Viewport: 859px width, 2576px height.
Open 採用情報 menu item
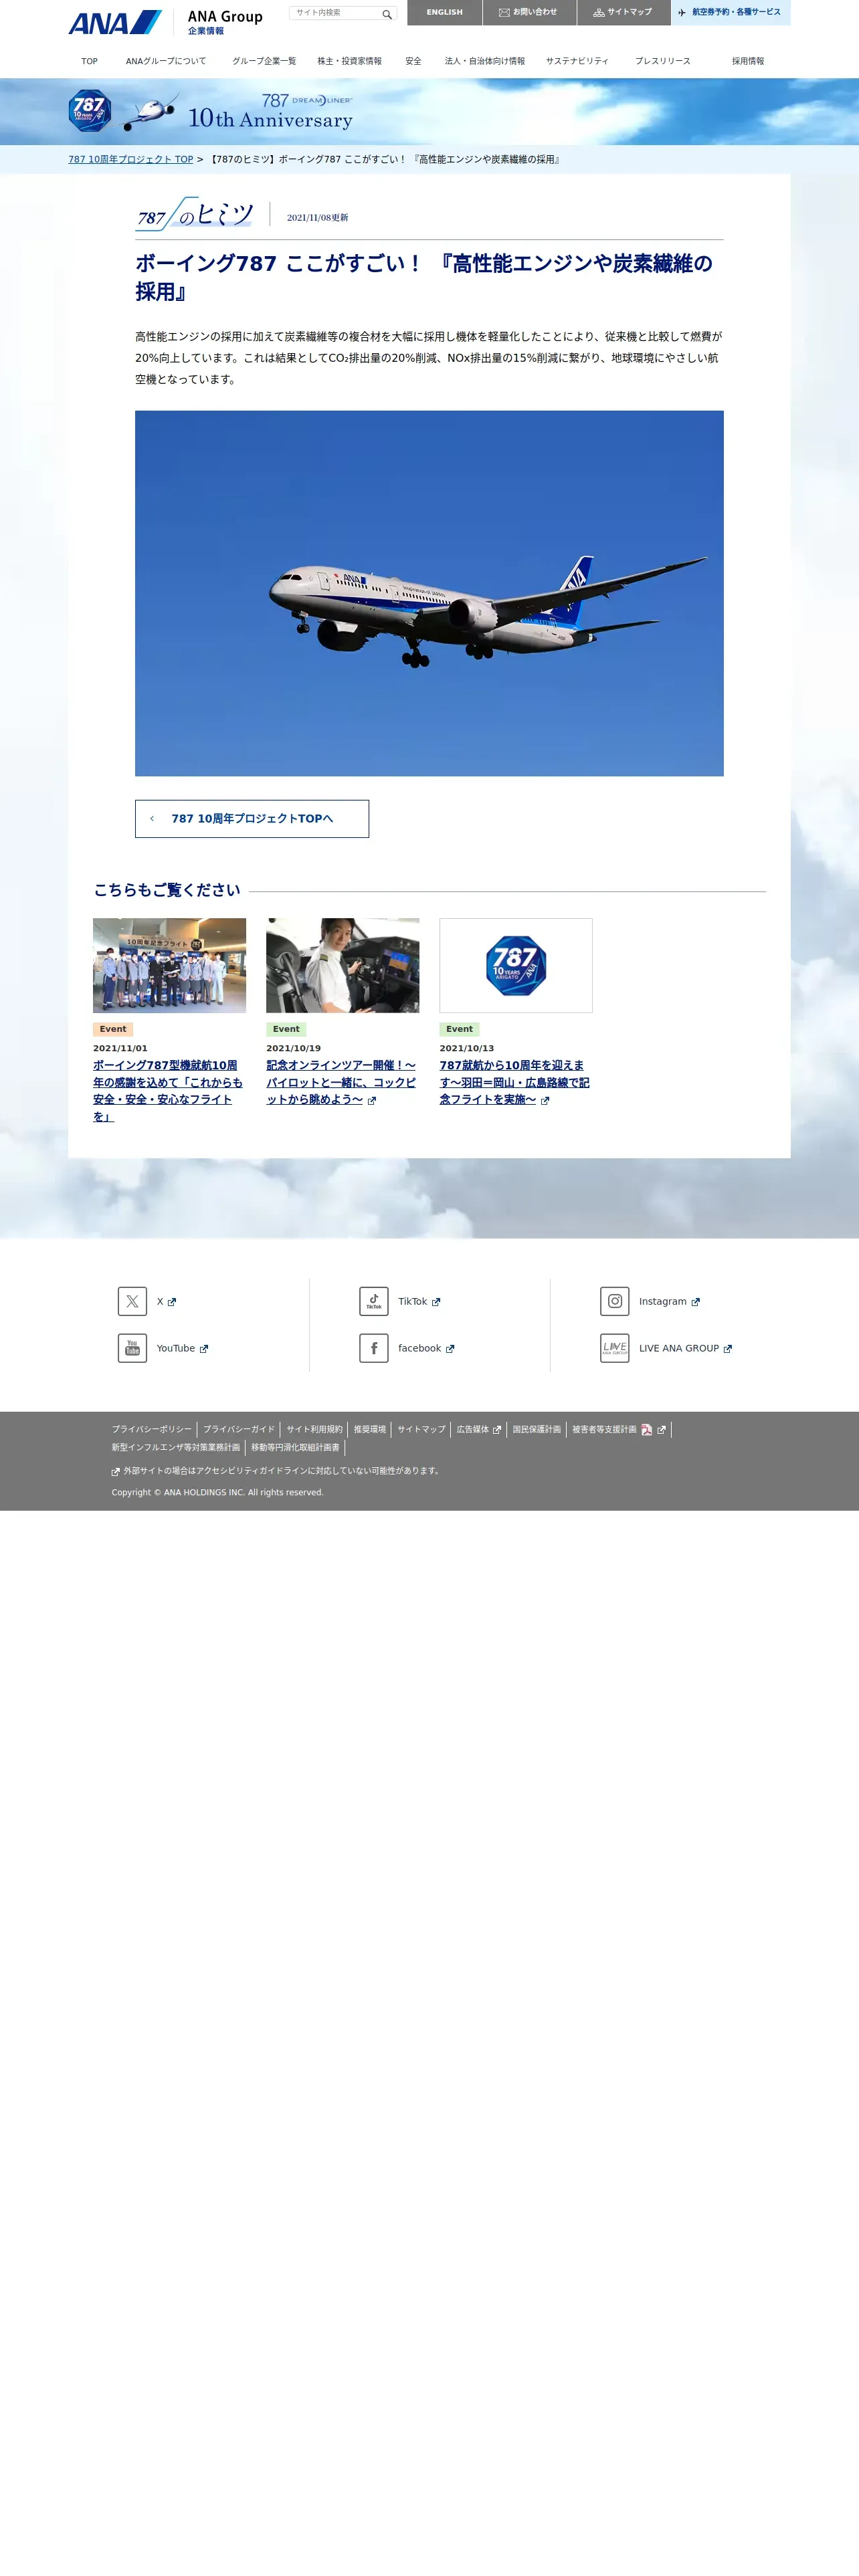pyautogui.click(x=748, y=61)
